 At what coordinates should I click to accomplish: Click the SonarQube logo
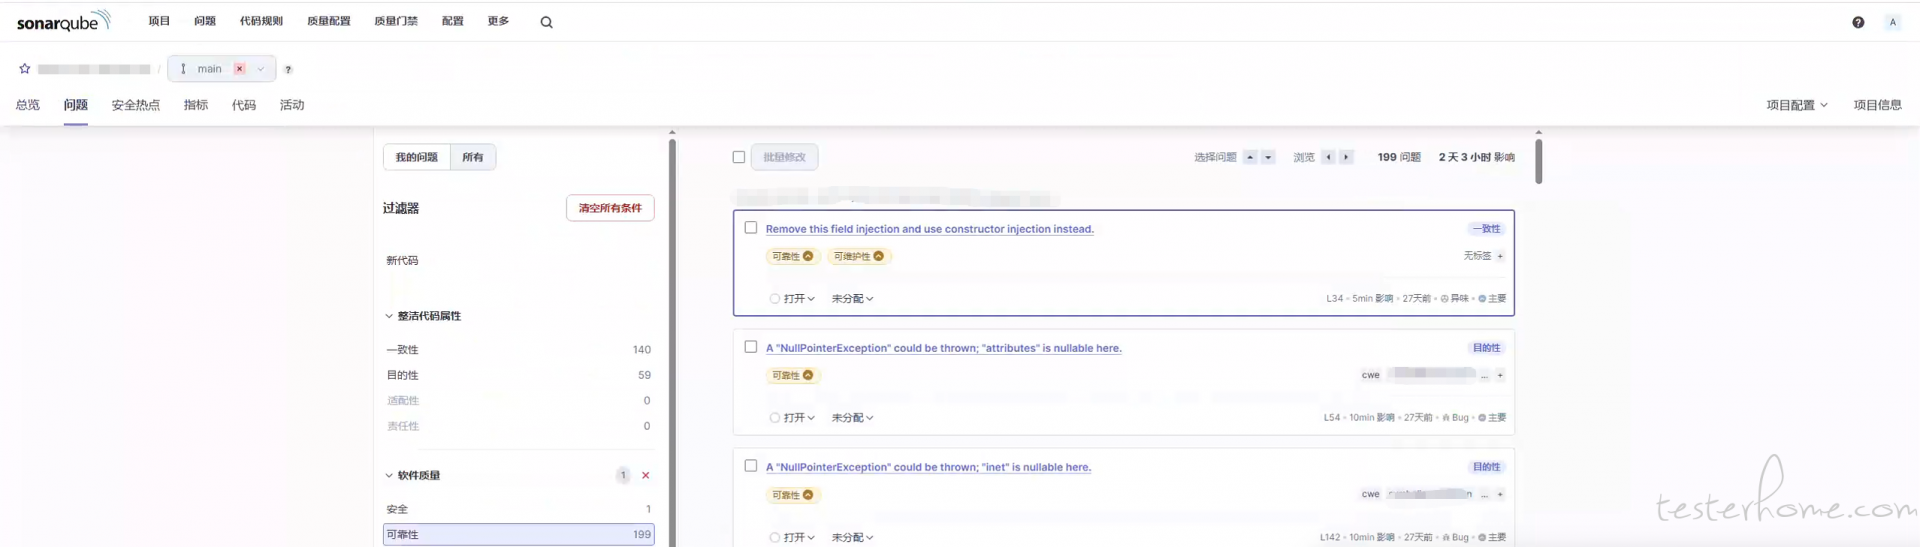click(x=63, y=21)
